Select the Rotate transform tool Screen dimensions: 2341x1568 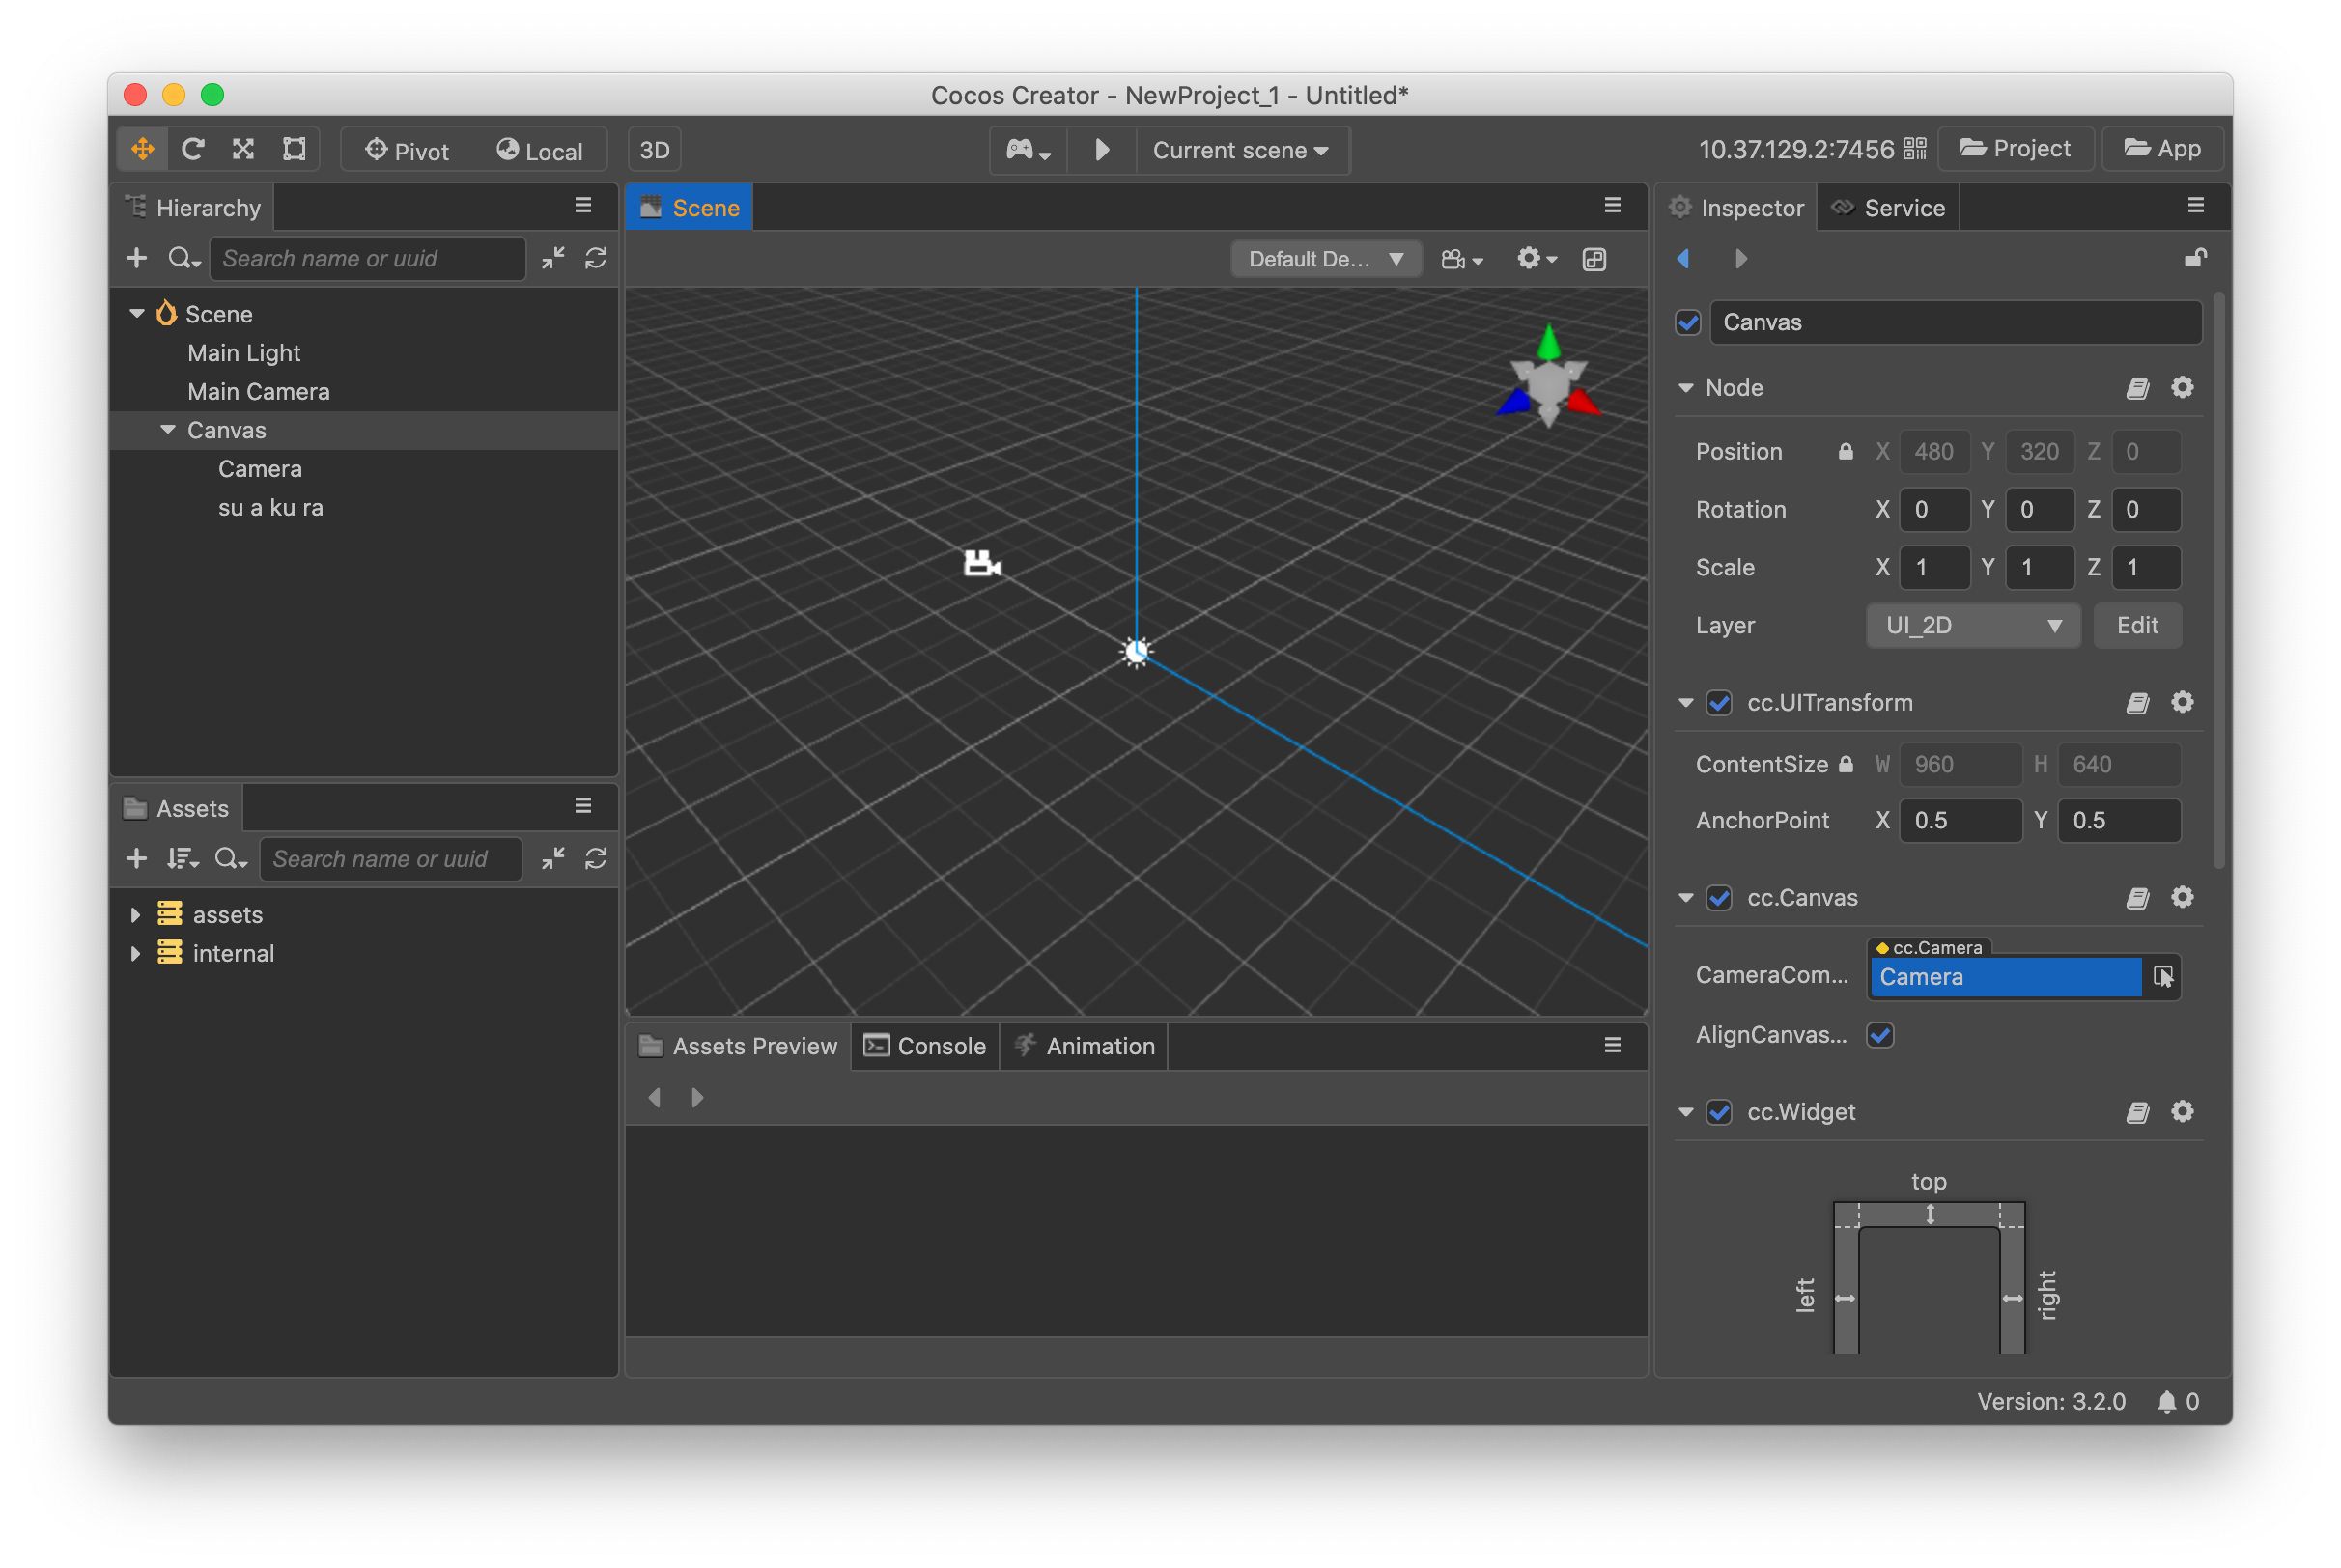click(x=193, y=150)
